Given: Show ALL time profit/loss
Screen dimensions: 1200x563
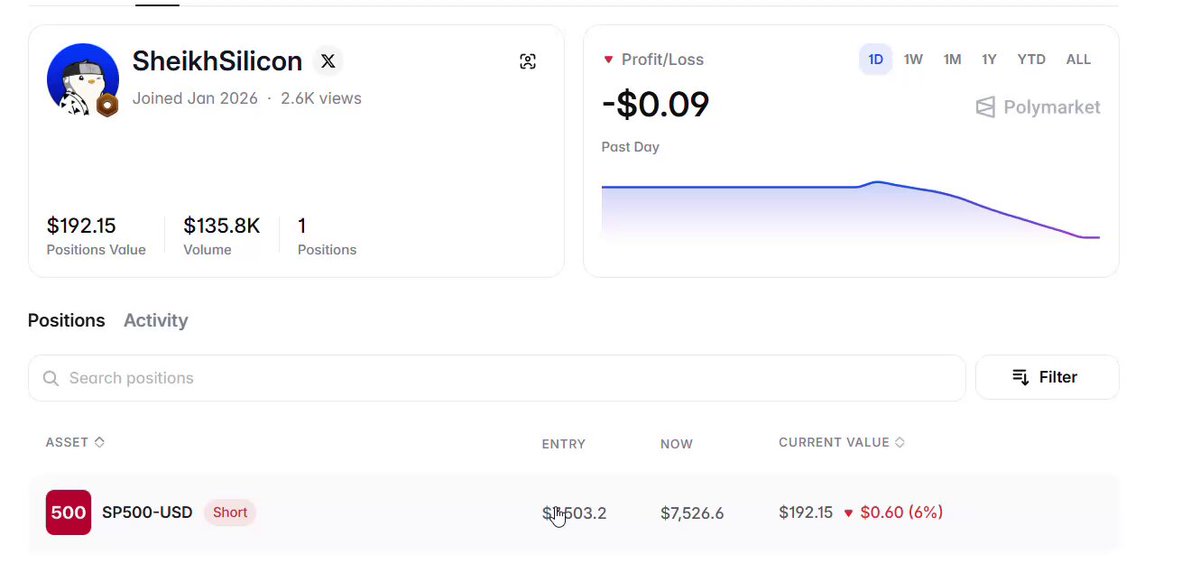Looking at the screenshot, I should (x=1078, y=59).
